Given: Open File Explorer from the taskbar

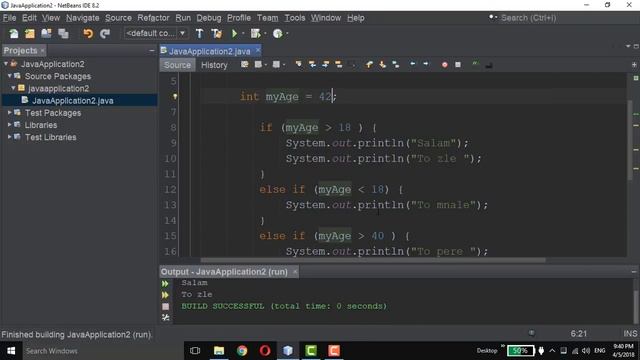Looking at the screenshot, I should pos(219,351).
